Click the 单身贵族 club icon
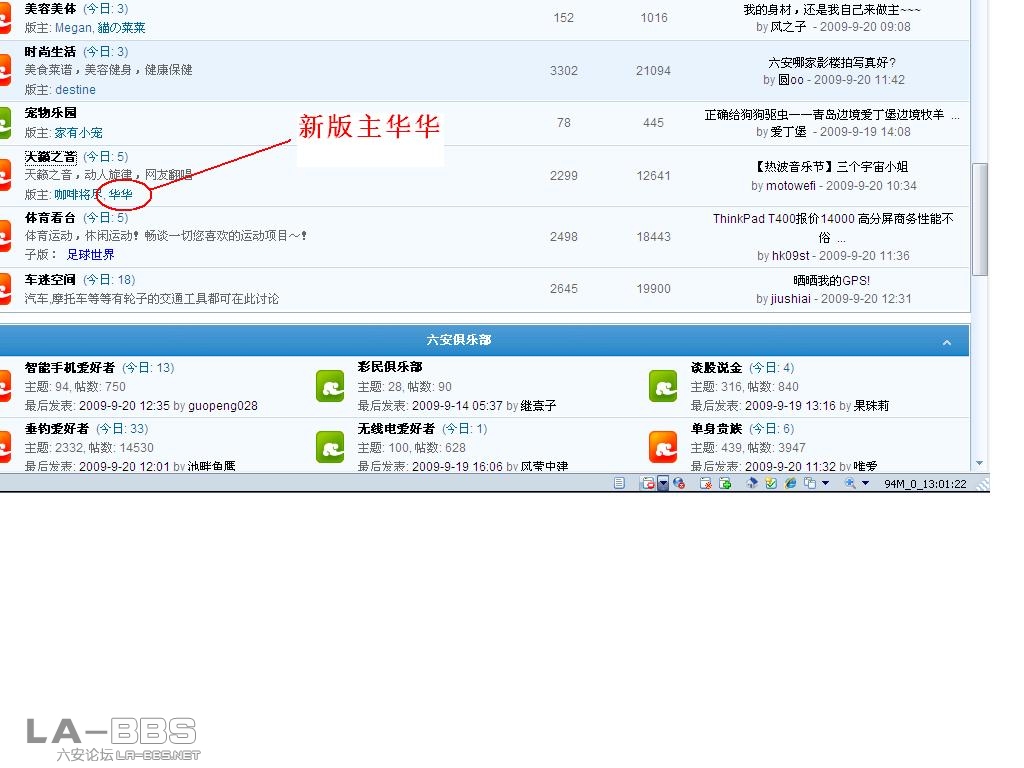The width and height of the screenshot is (1024, 768). coord(663,448)
